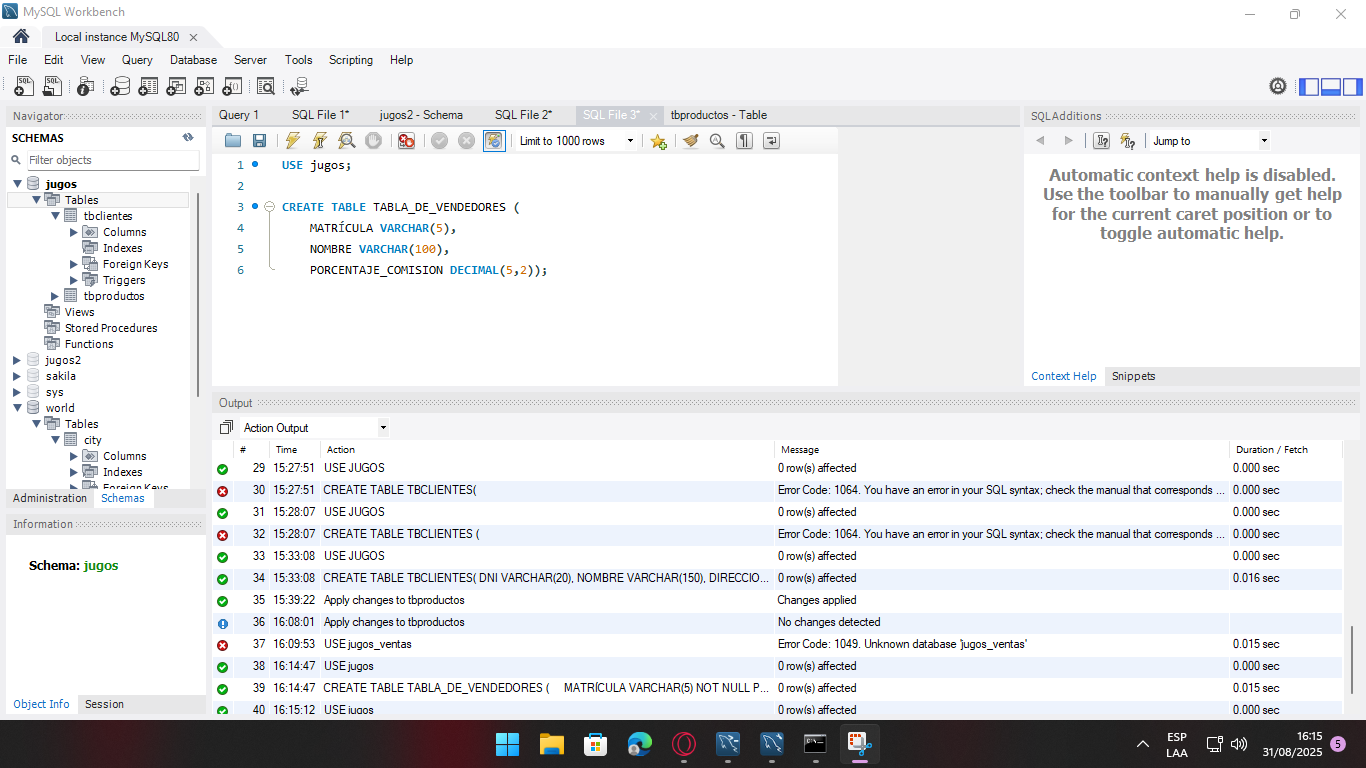This screenshot has height=768, width=1366.
Task: Create a new stored procedure icon
Action: click(204, 87)
